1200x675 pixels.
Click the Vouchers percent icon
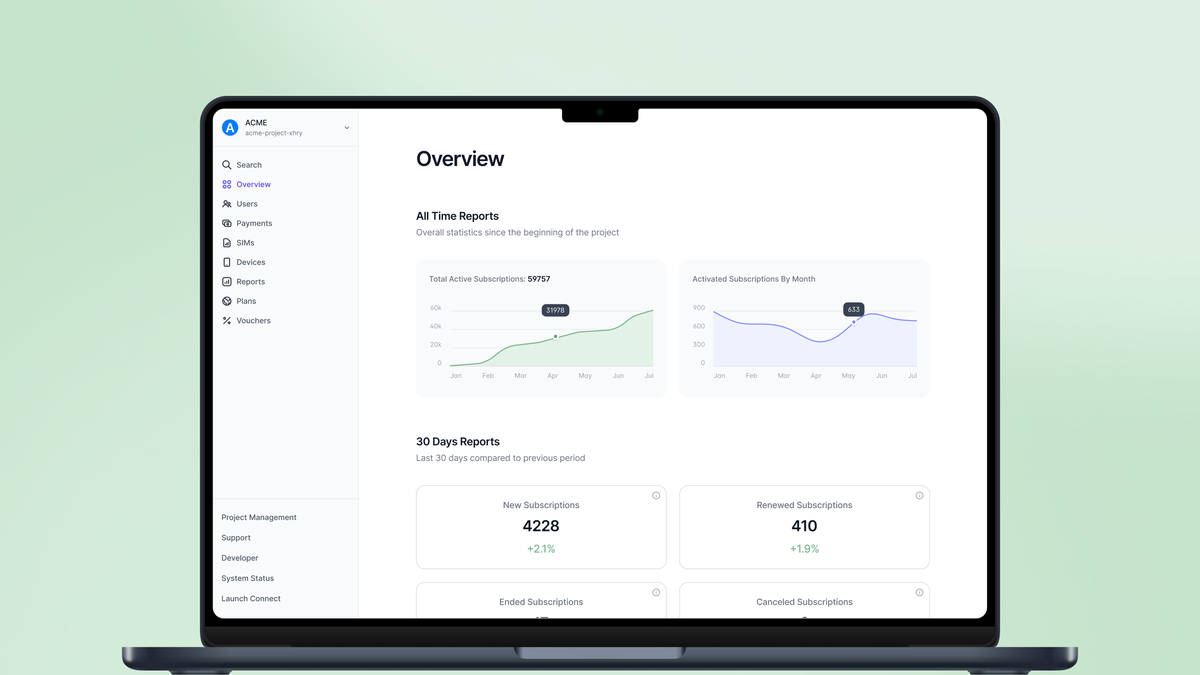[x=228, y=320]
